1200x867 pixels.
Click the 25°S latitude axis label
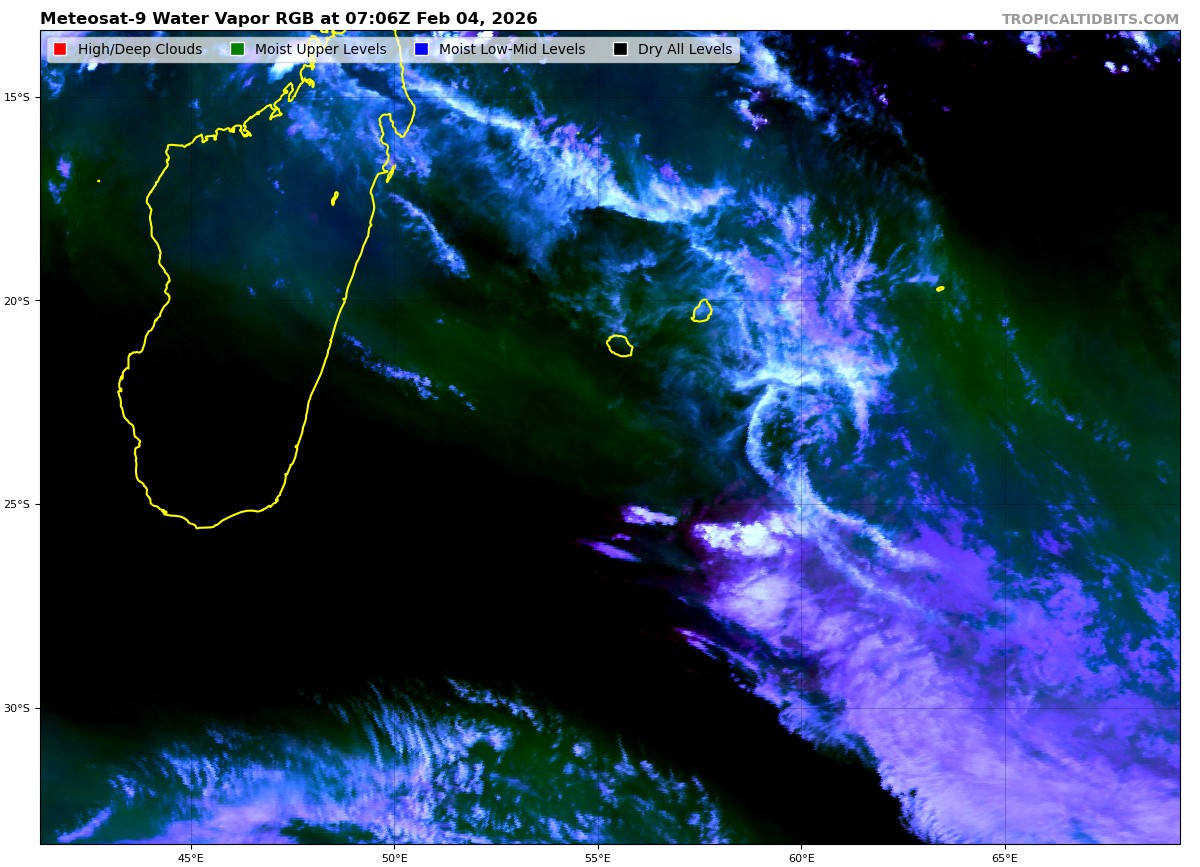pyautogui.click(x=16, y=504)
